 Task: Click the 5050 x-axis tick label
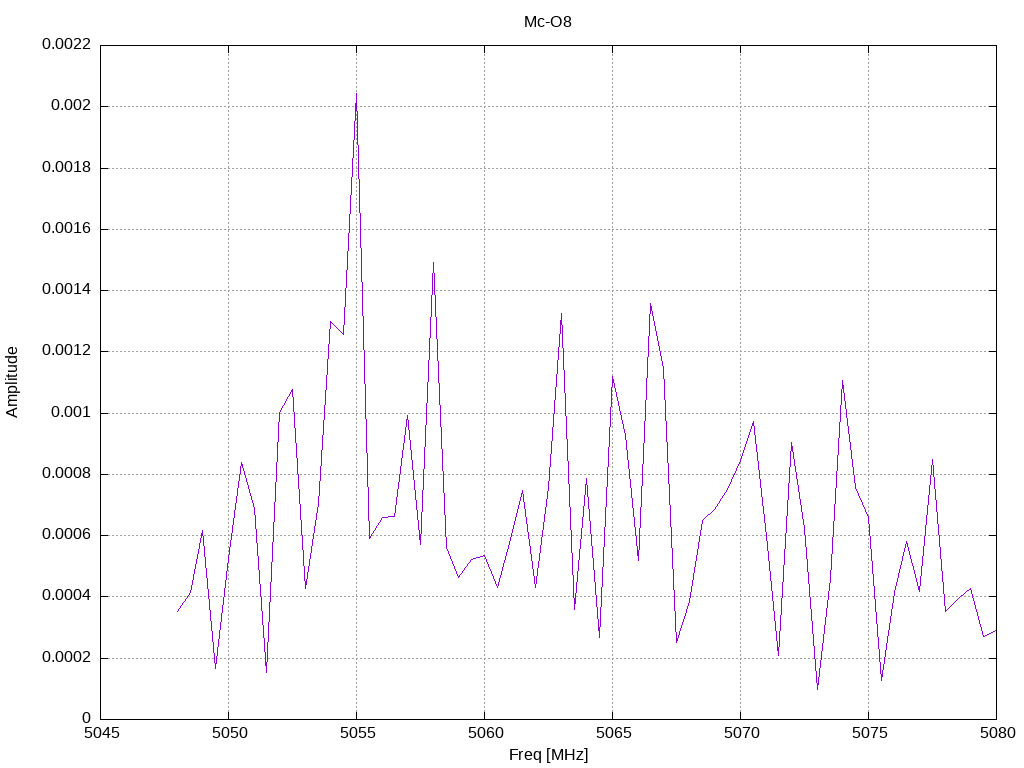tap(229, 733)
